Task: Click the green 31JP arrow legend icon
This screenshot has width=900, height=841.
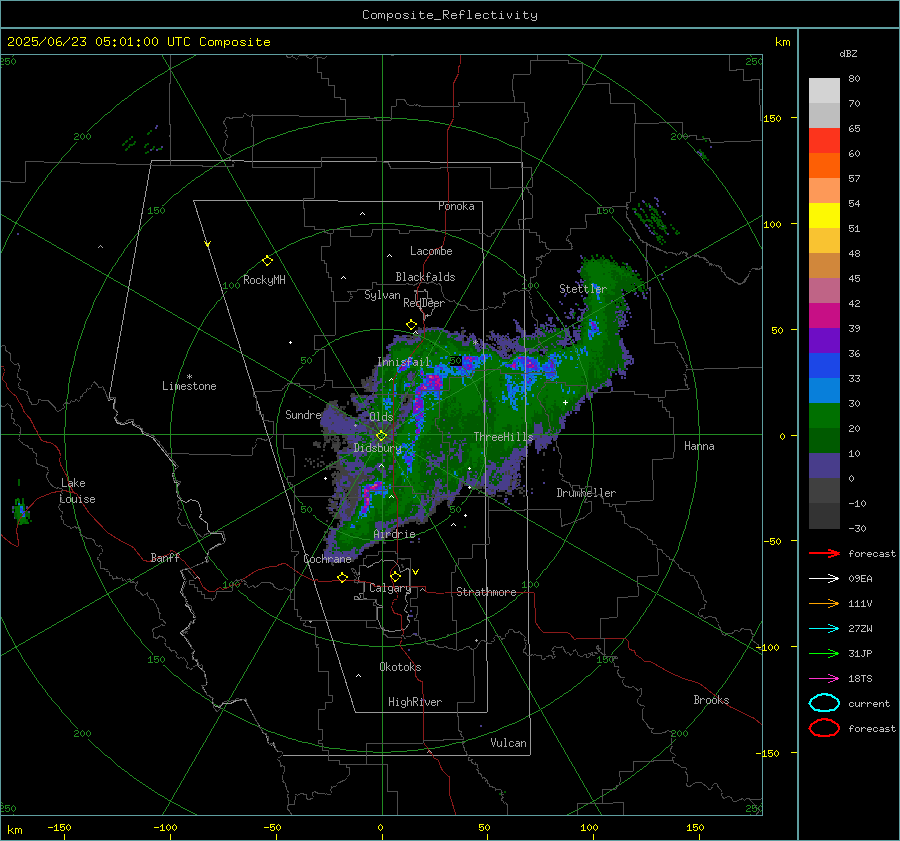Action: [x=824, y=653]
